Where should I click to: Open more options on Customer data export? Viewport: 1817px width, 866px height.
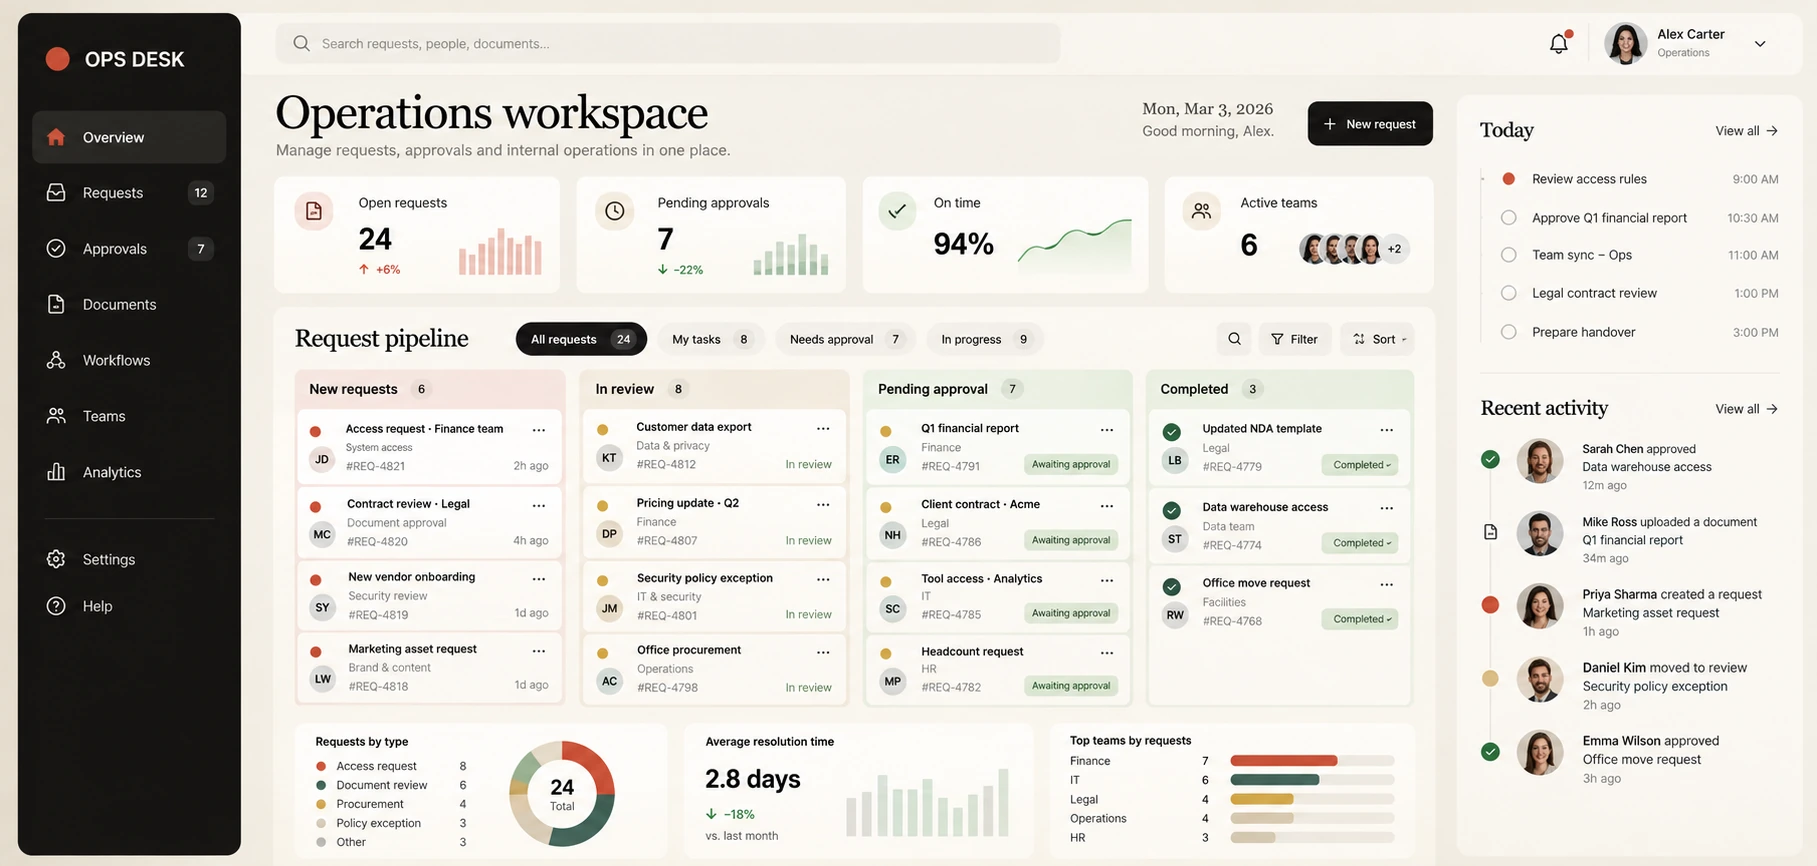pos(823,428)
